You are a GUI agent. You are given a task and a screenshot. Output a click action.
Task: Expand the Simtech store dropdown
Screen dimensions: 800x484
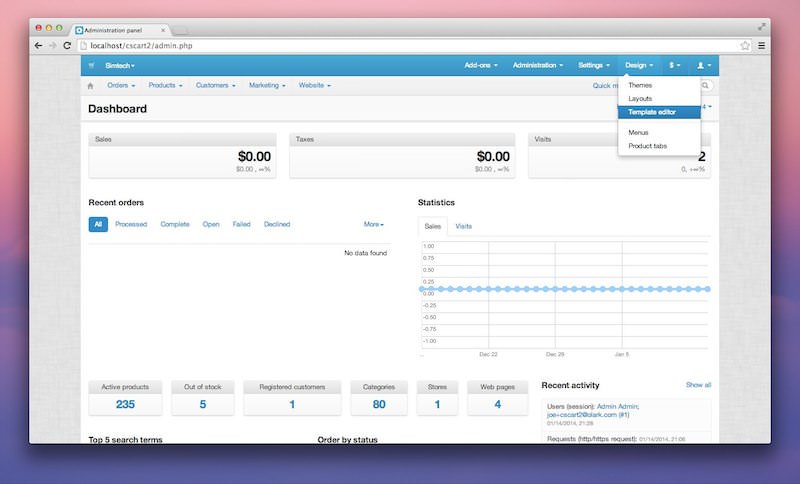click(120, 65)
